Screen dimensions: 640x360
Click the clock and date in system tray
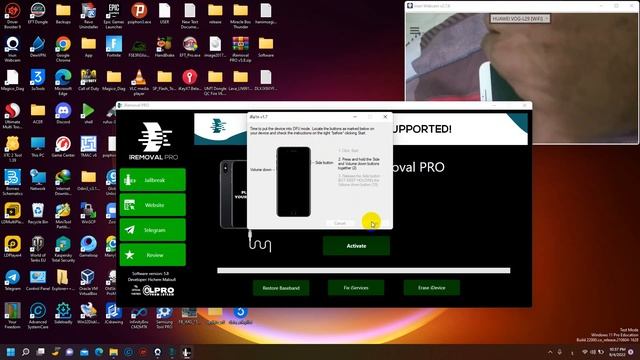(617, 352)
